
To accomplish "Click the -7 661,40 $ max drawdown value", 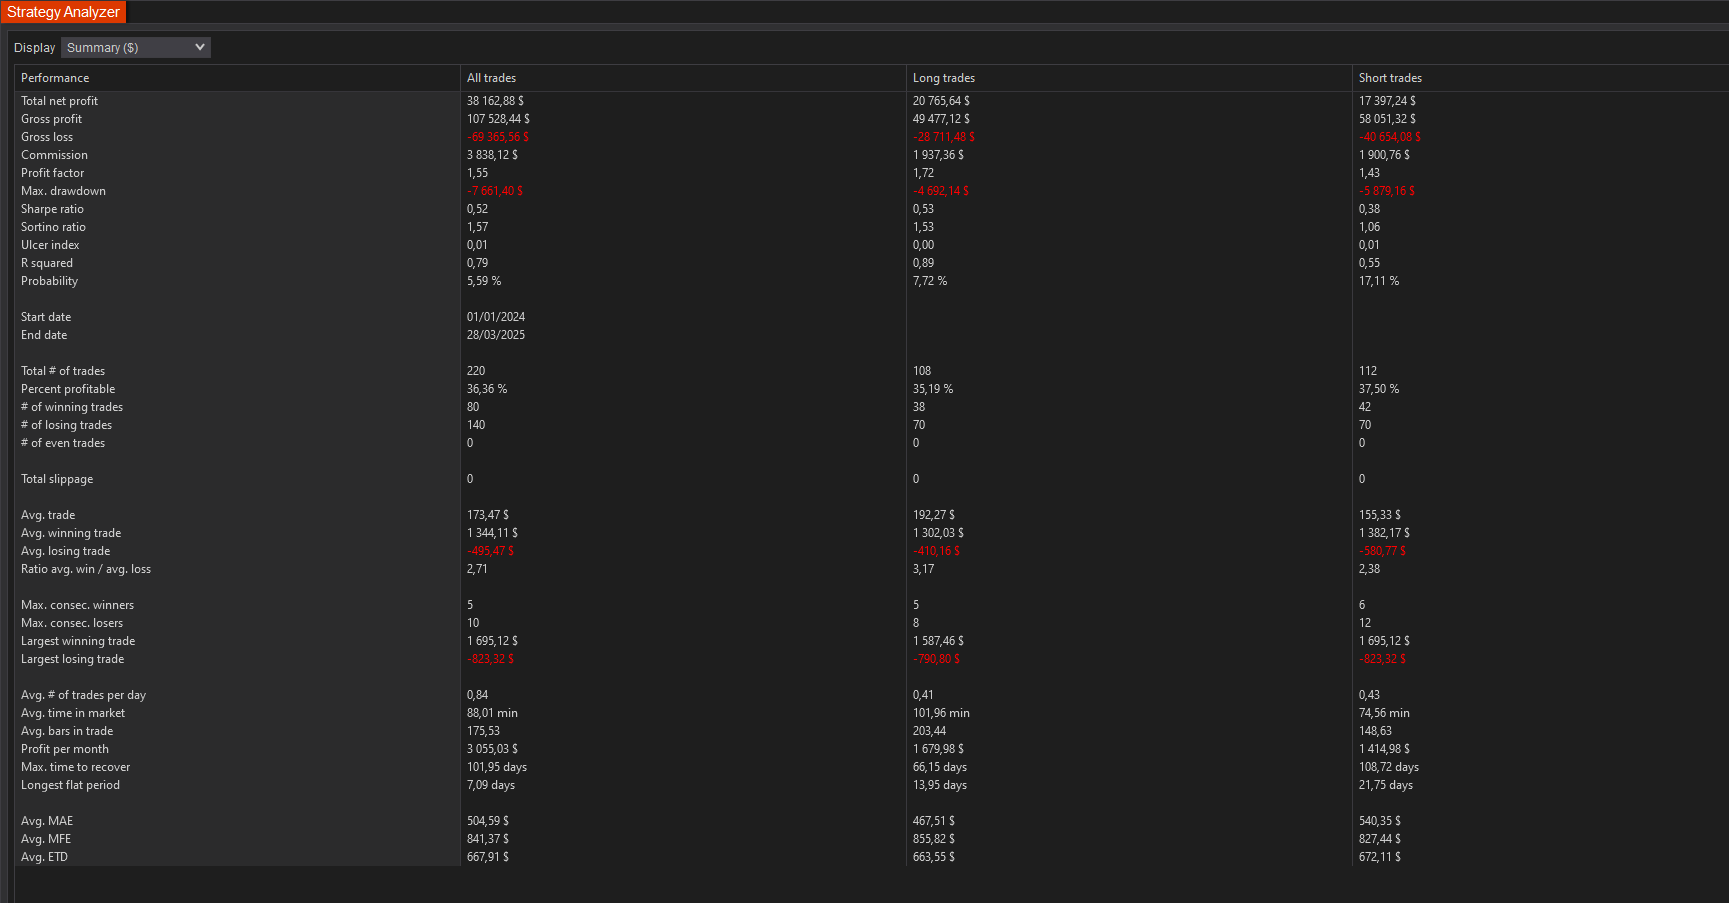I will 495,191.
